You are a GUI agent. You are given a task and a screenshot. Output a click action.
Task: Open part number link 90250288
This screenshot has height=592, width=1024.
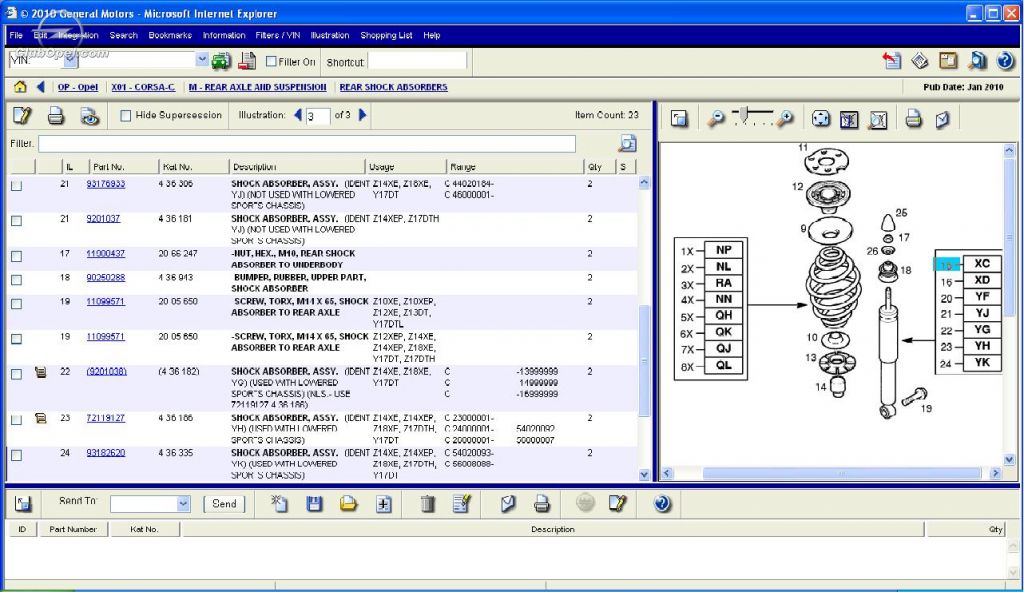pyautogui.click(x=106, y=278)
